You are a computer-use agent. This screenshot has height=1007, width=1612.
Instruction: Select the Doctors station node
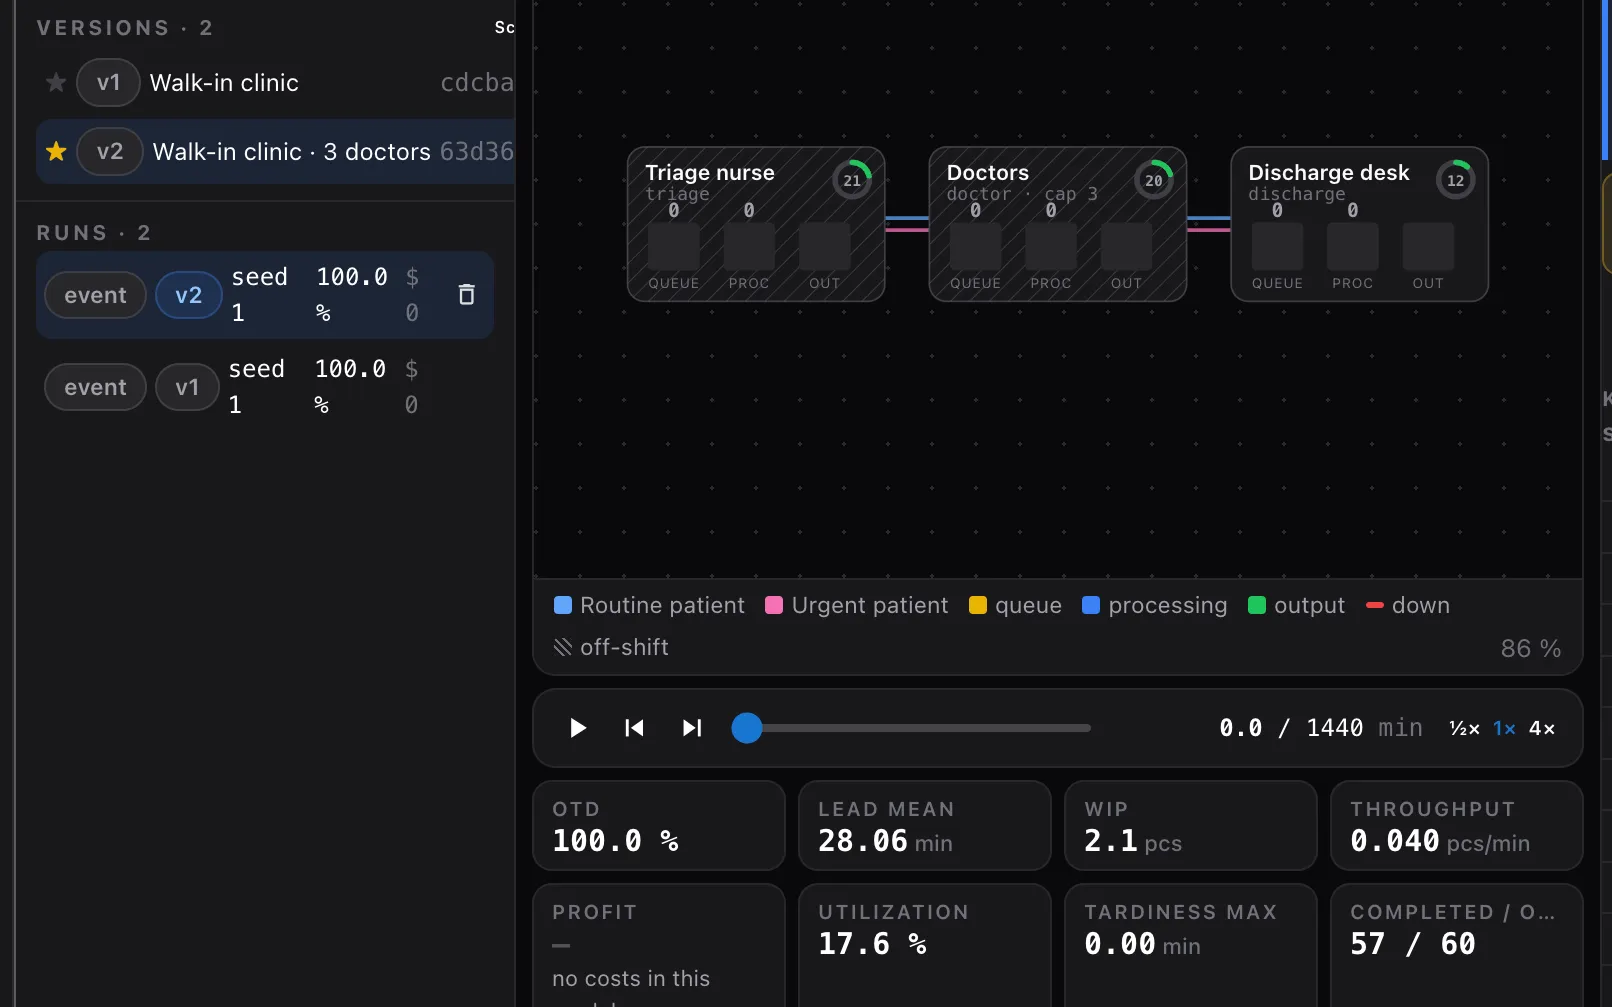click(x=1058, y=224)
